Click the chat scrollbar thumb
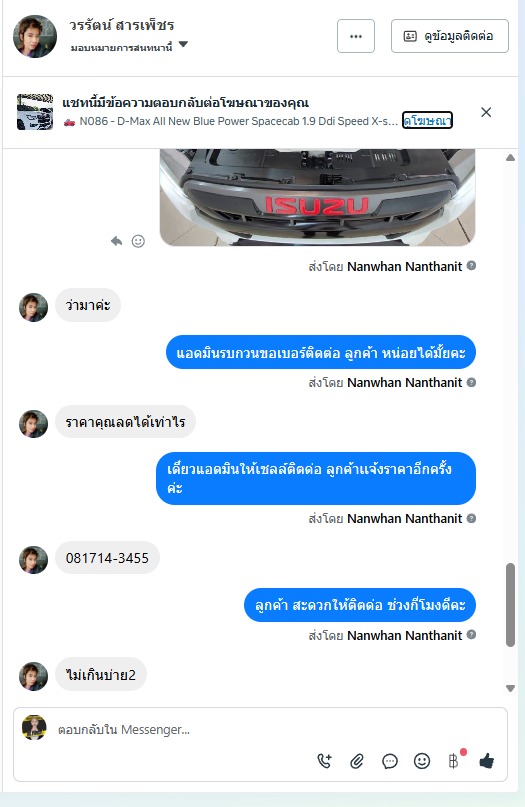The width and height of the screenshot is (525, 807). (x=510, y=604)
